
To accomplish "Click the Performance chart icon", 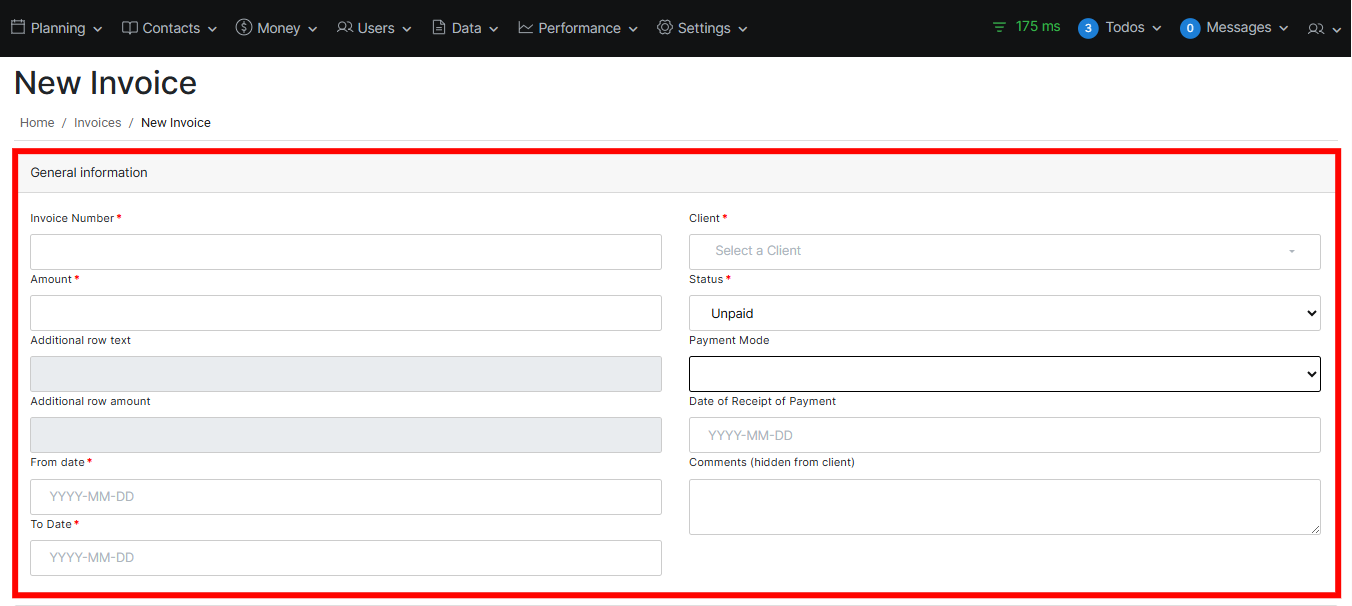I will coord(526,28).
